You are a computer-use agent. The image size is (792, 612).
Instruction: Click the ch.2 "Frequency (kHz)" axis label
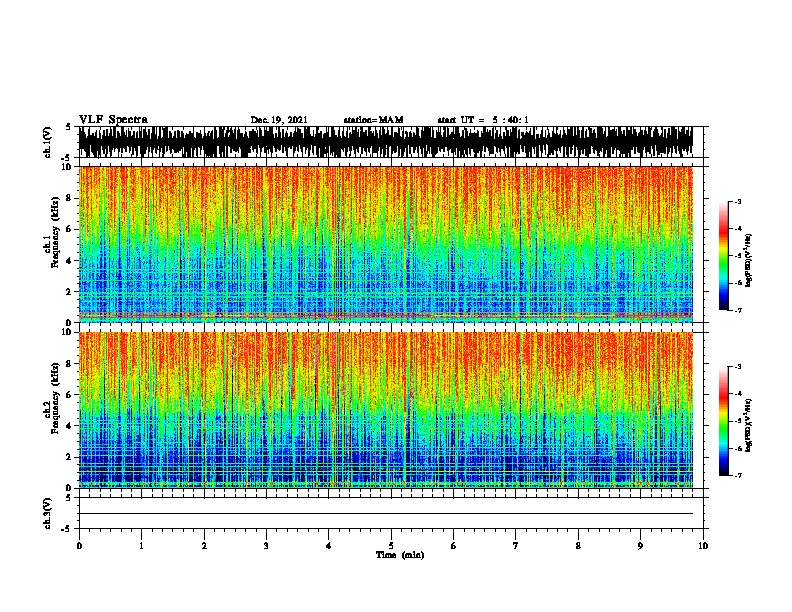click(x=55, y=398)
